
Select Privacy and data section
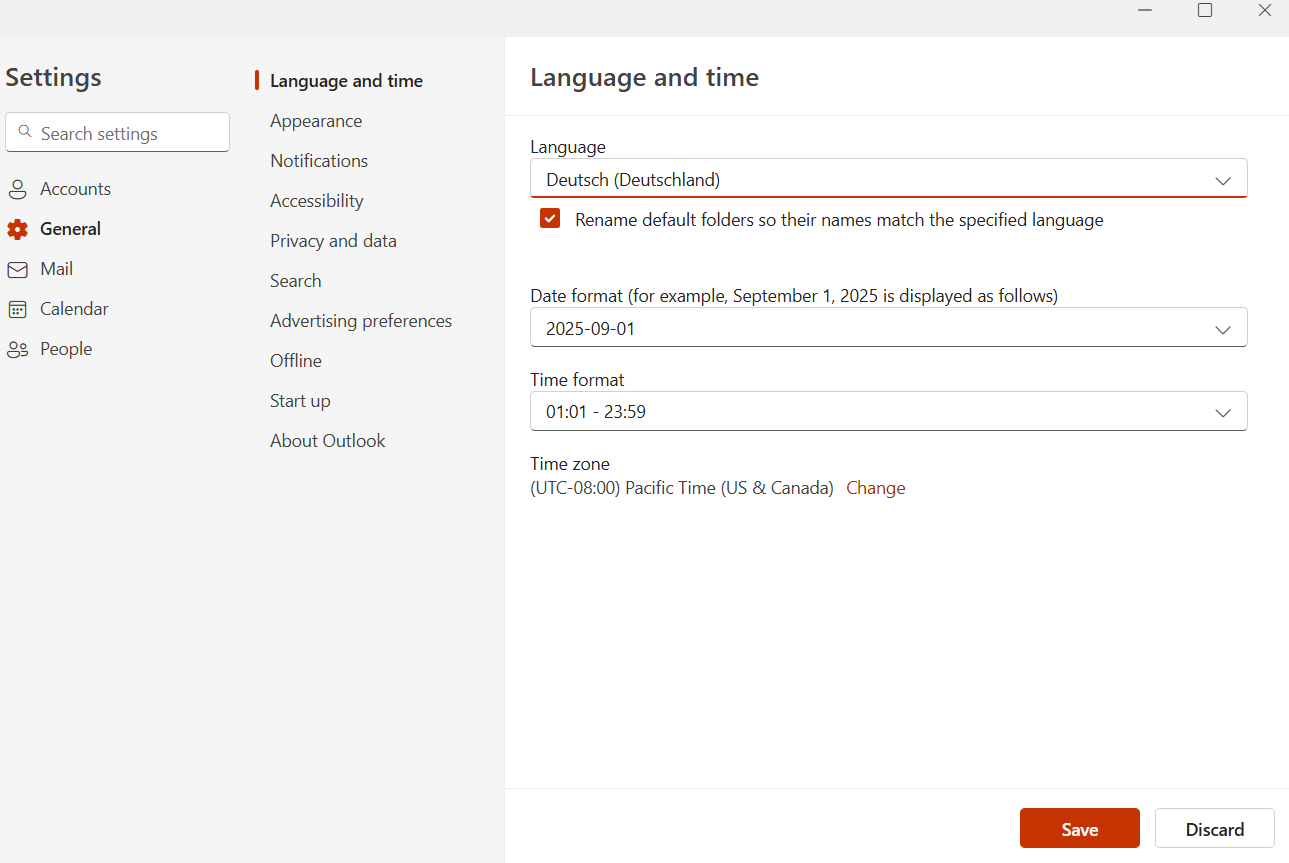click(x=333, y=241)
